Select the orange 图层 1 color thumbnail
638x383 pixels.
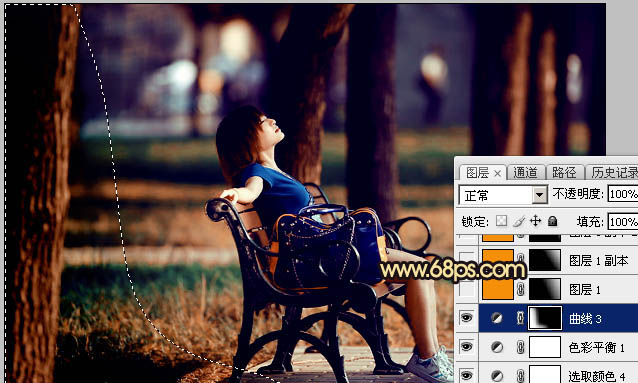tap(498, 289)
